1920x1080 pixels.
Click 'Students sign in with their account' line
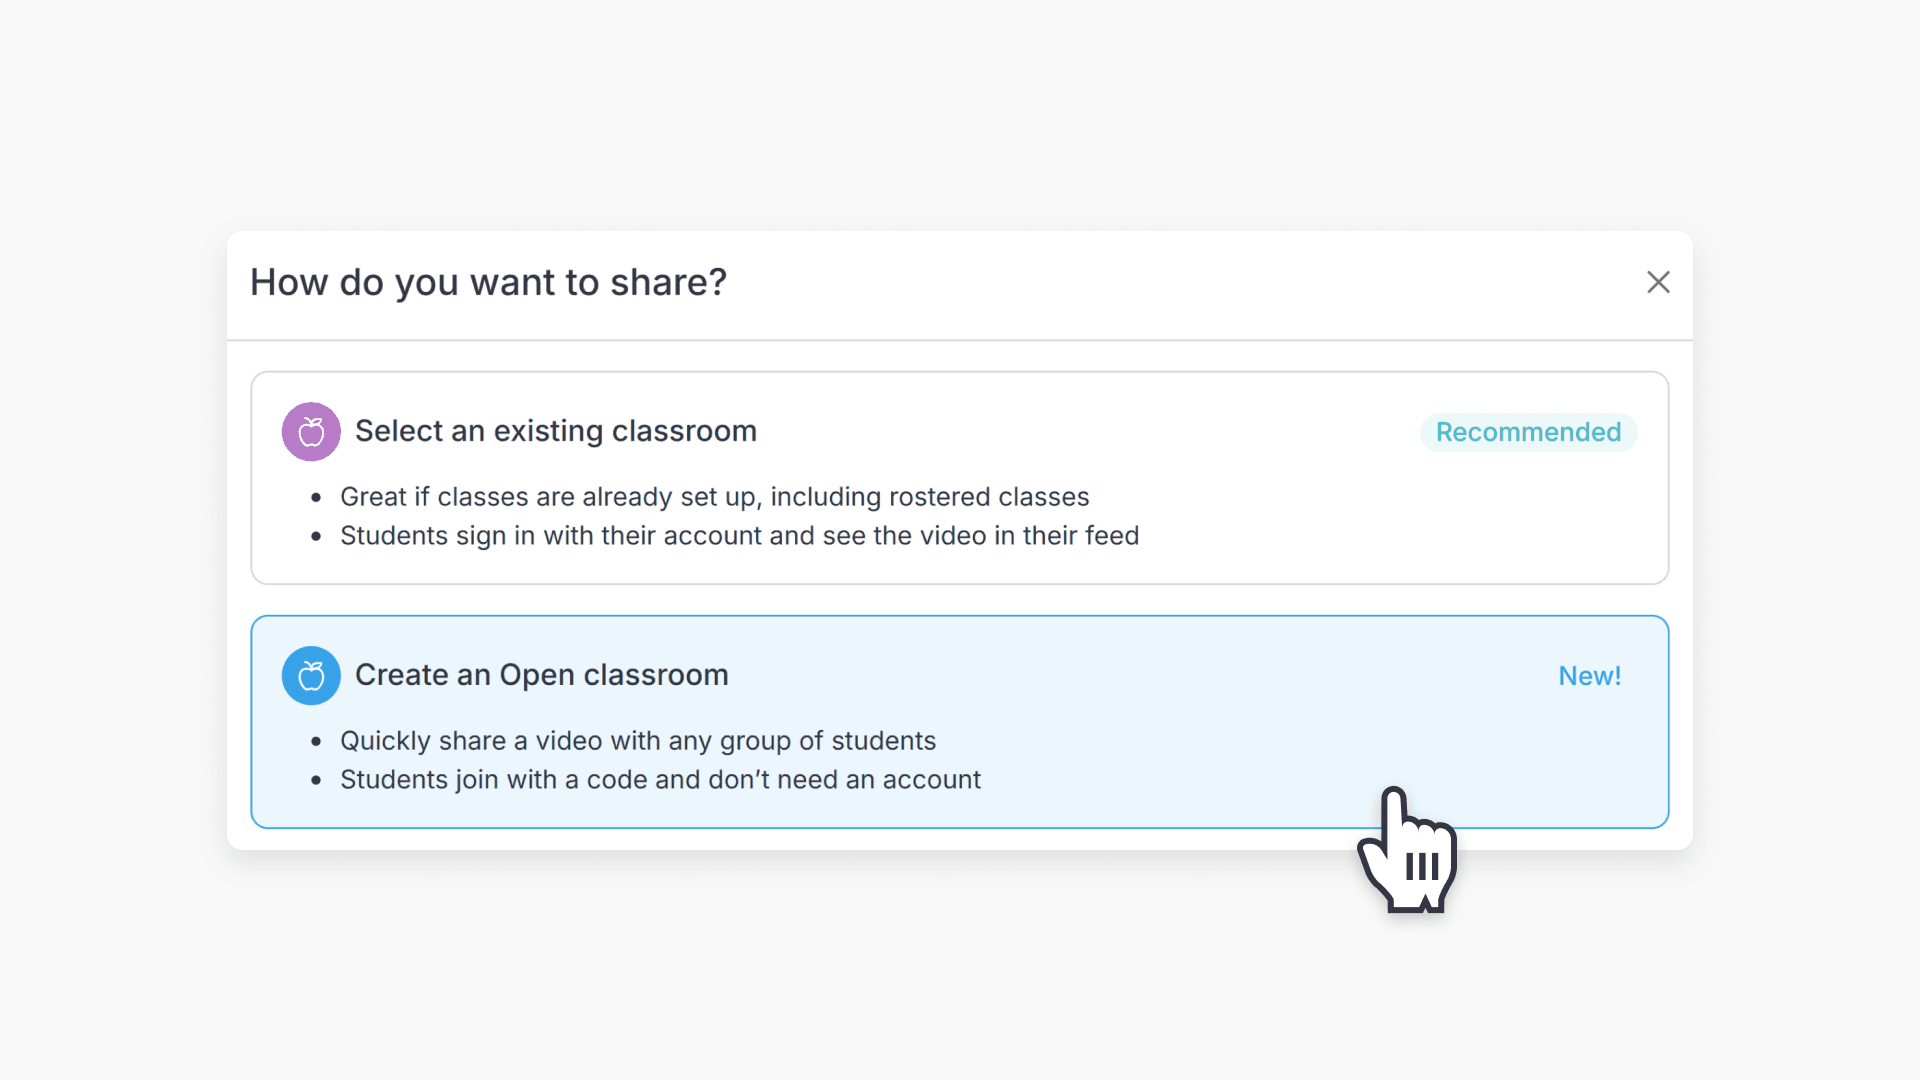pyautogui.click(x=739, y=536)
